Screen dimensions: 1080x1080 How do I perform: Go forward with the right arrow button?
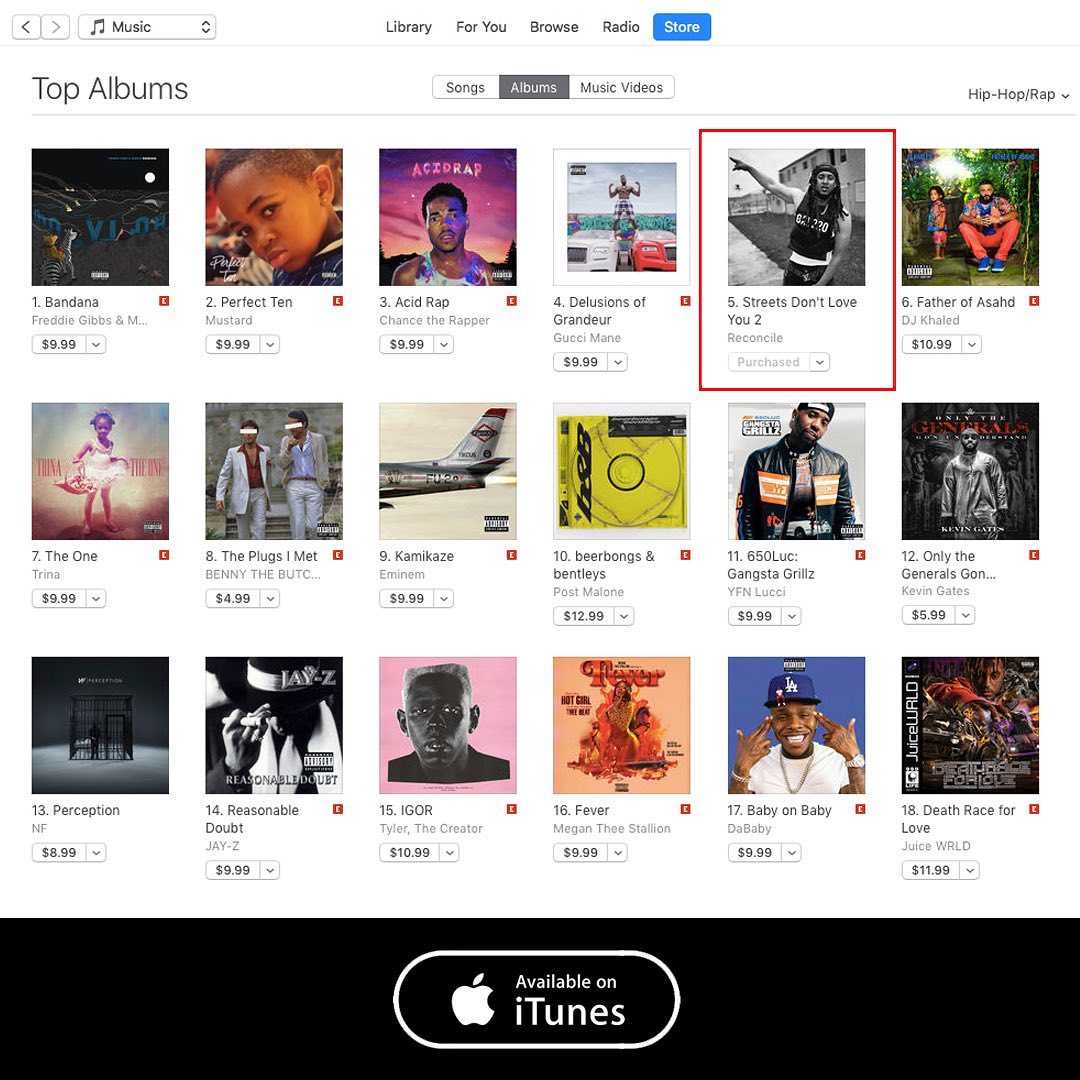pyautogui.click(x=56, y=27)
